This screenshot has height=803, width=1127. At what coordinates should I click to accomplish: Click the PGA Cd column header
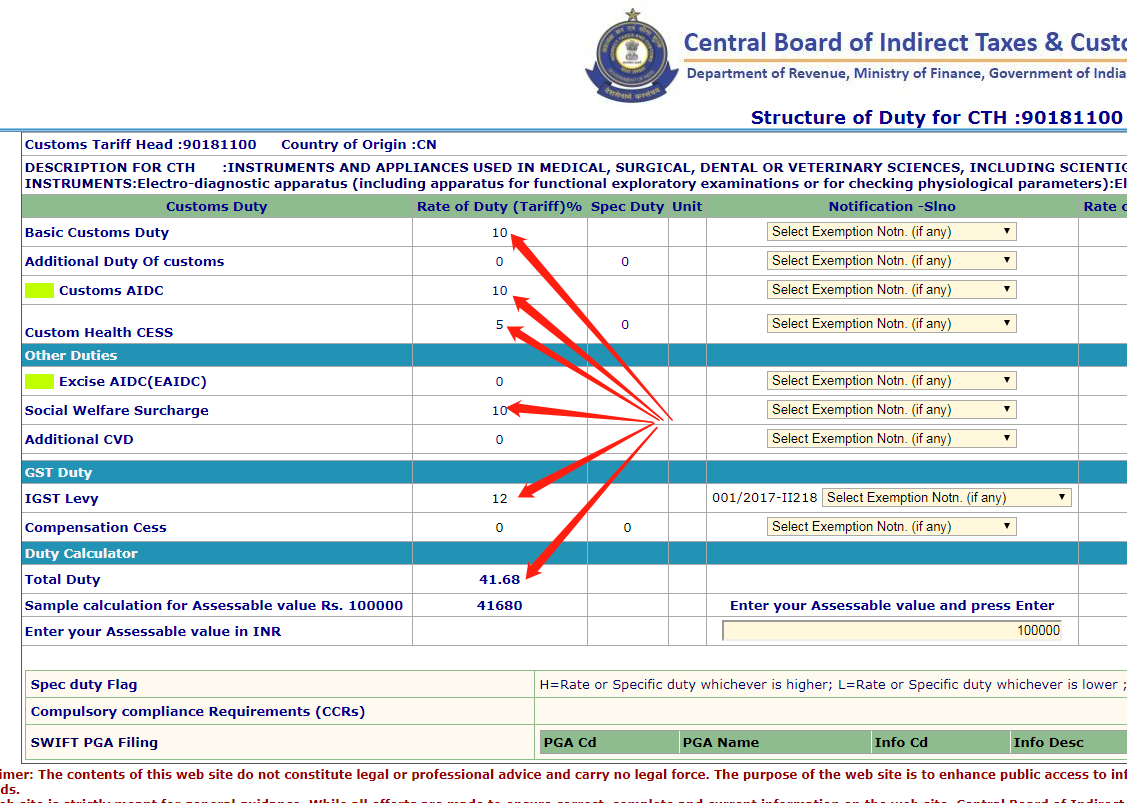(x=570, y=743)
